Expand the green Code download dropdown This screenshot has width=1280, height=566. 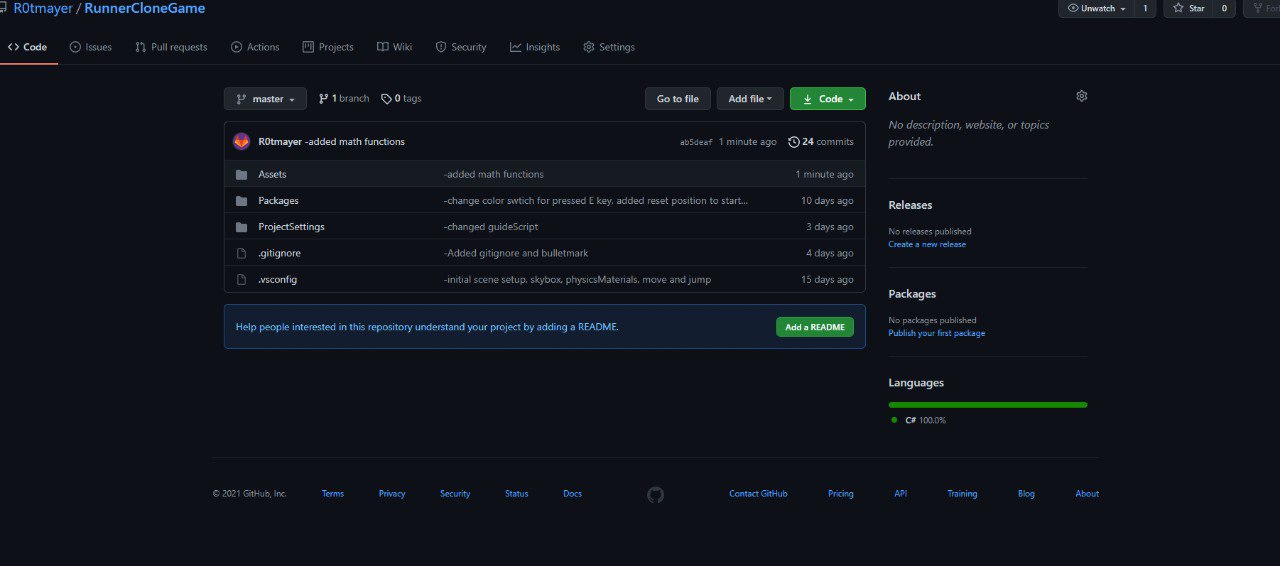click(x=828, y=99)
